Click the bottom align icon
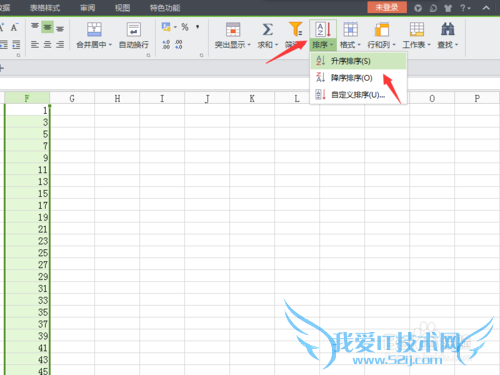The image size is (500, 375). [60, 28]
